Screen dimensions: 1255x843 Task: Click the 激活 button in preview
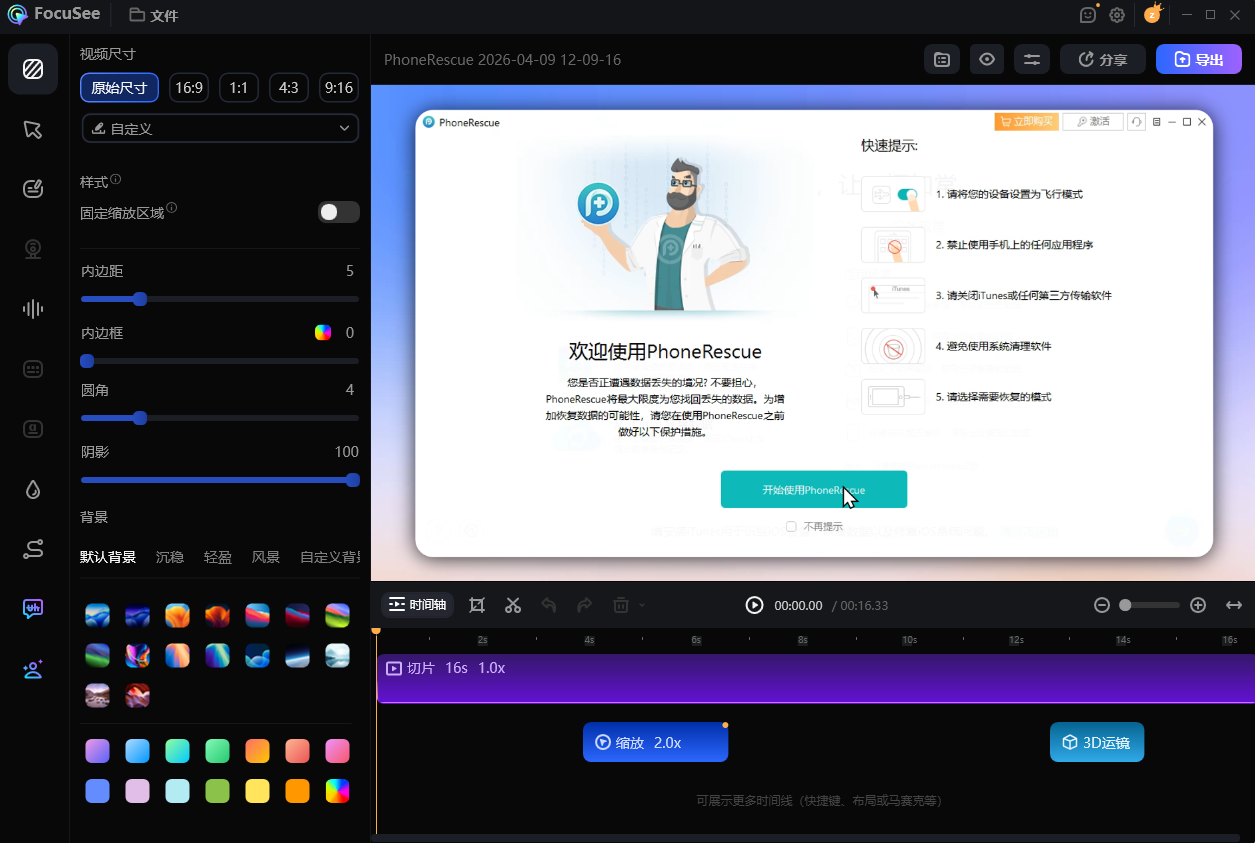(x=1092, y=121)
